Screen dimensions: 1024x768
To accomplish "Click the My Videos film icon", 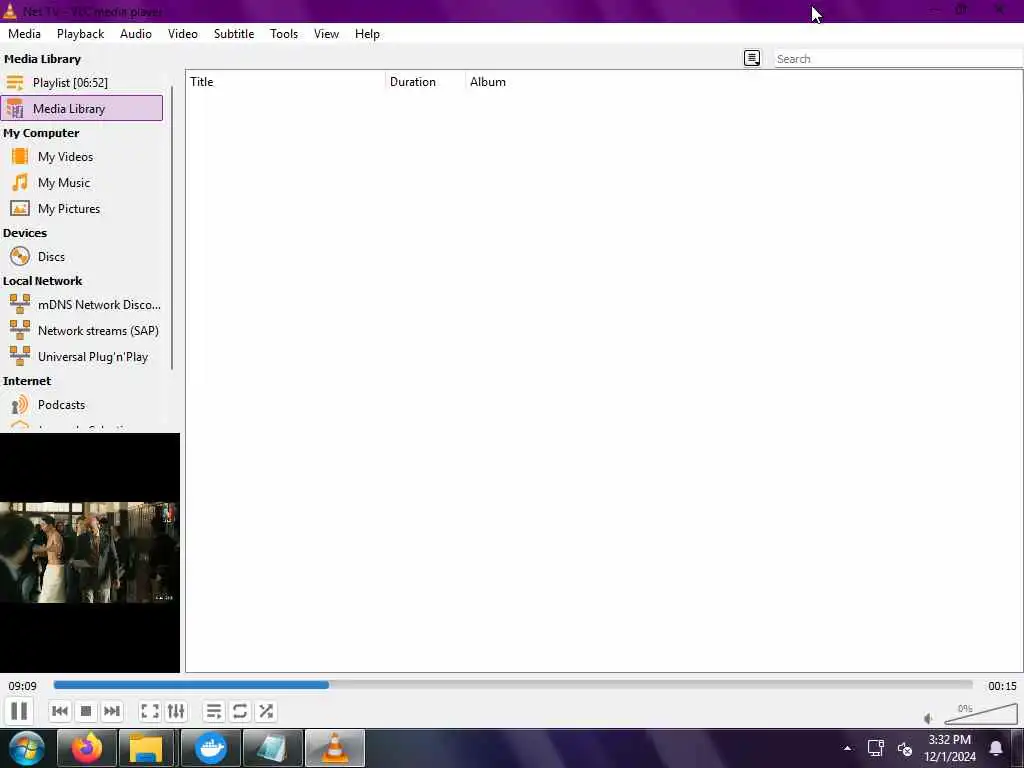I will pos(20,156).
